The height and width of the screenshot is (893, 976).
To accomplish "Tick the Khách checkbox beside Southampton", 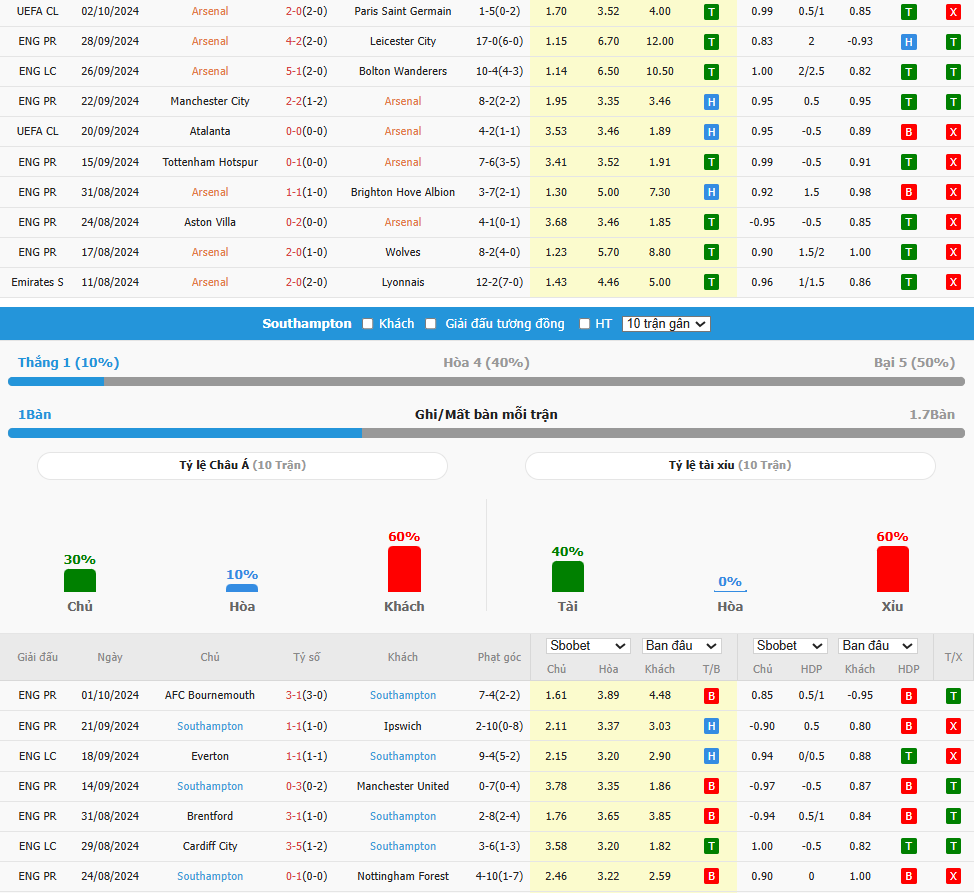I will pyautogui.click(x=368, y=324).
